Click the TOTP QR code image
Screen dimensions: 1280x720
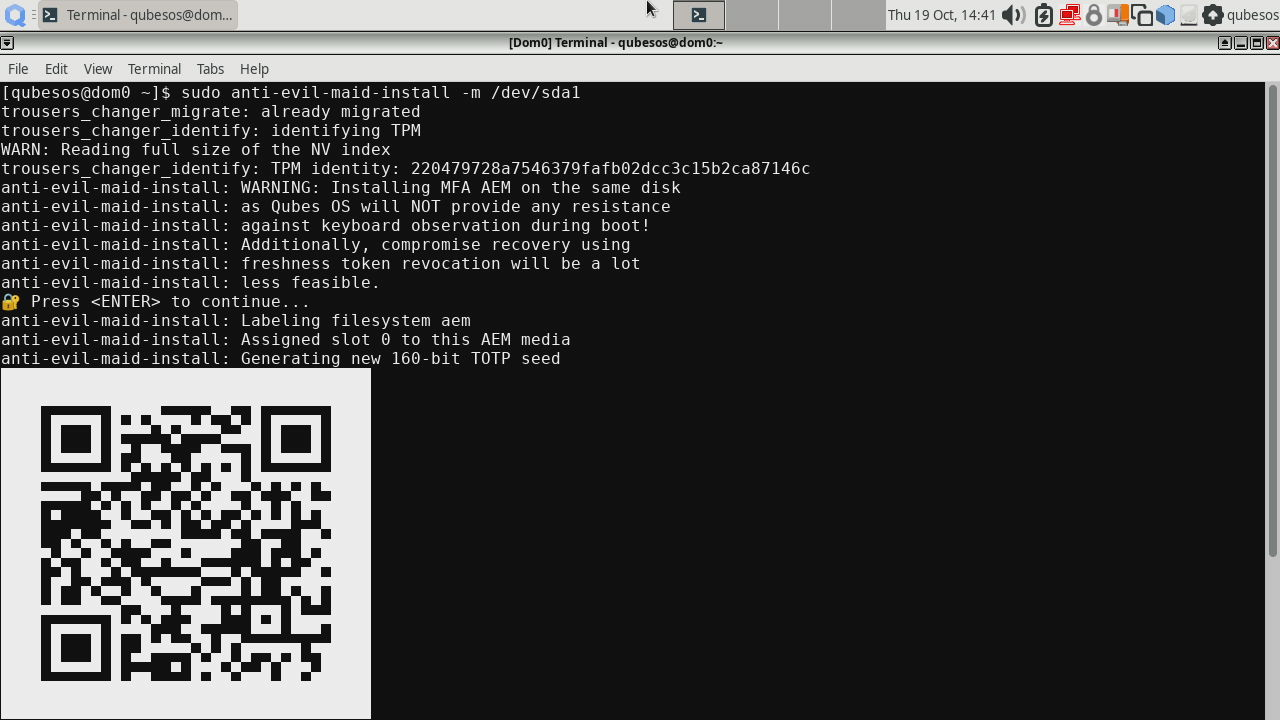[x=186, y=543]
